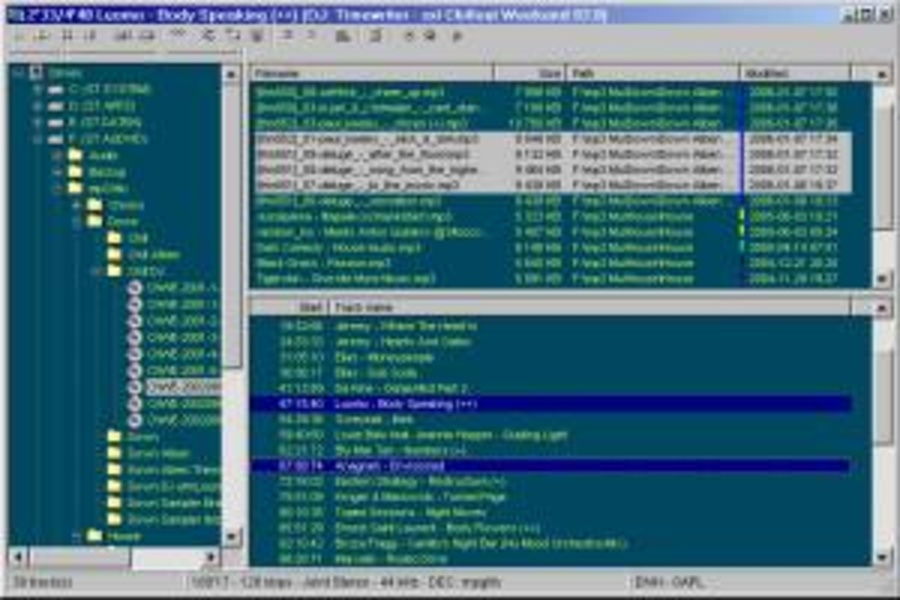Click the Backup folder icon
900x600 pixels.
coord(75,172)
